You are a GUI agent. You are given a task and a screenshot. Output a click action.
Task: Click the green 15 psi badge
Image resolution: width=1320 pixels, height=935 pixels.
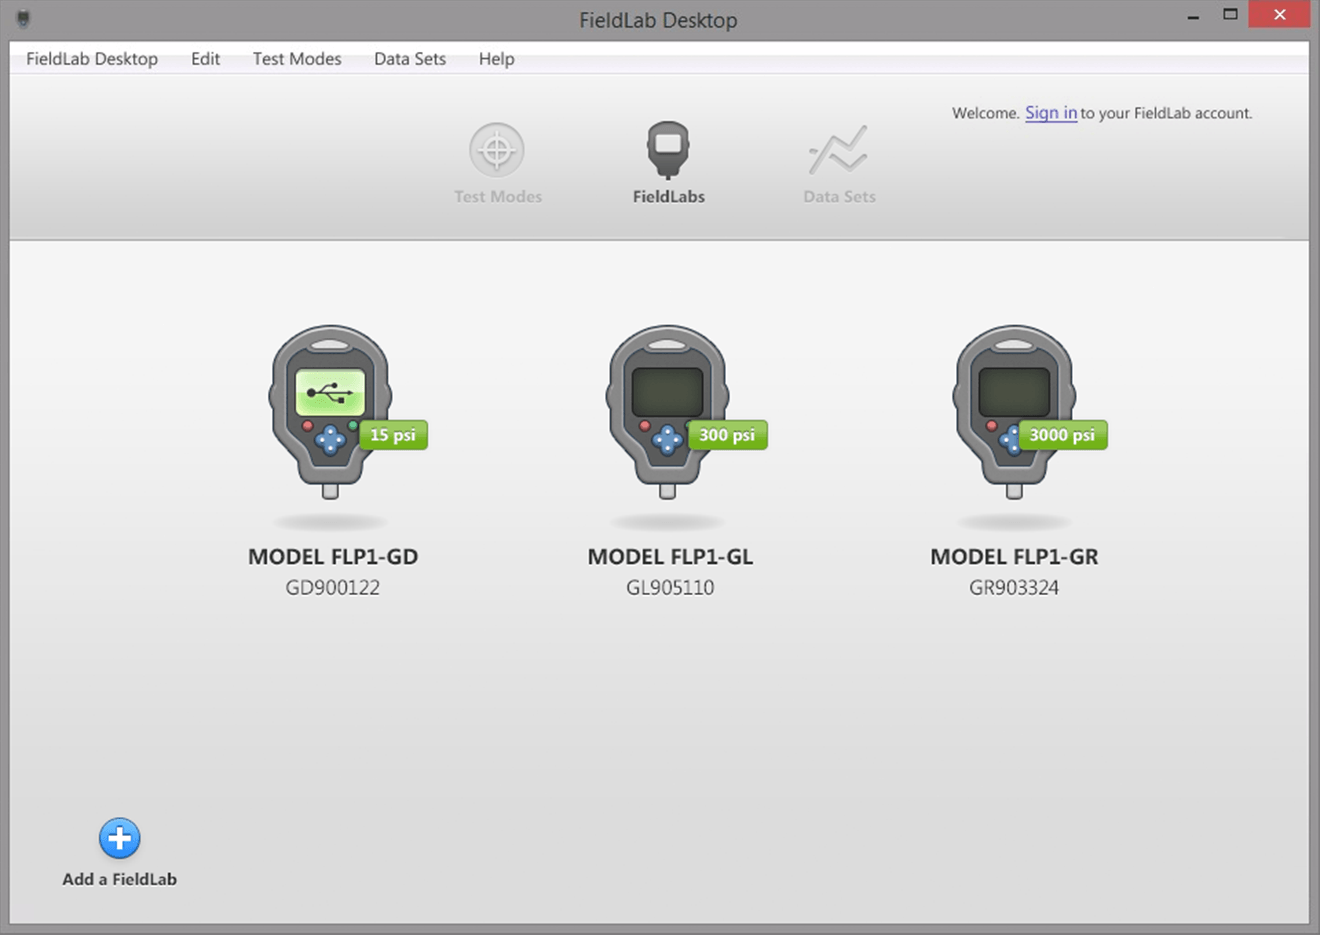click(393, 435)
